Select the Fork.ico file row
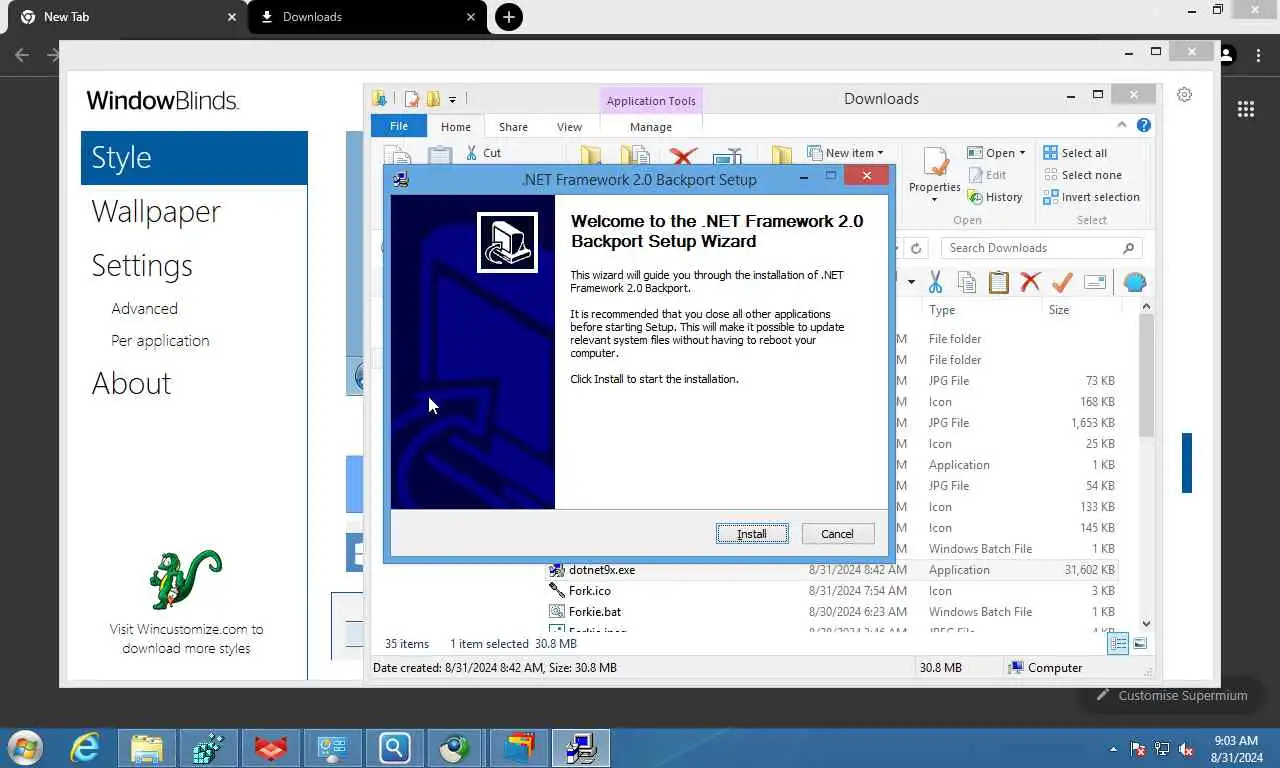This screenshot has height=768, width=1280. [x=832, y=591]
